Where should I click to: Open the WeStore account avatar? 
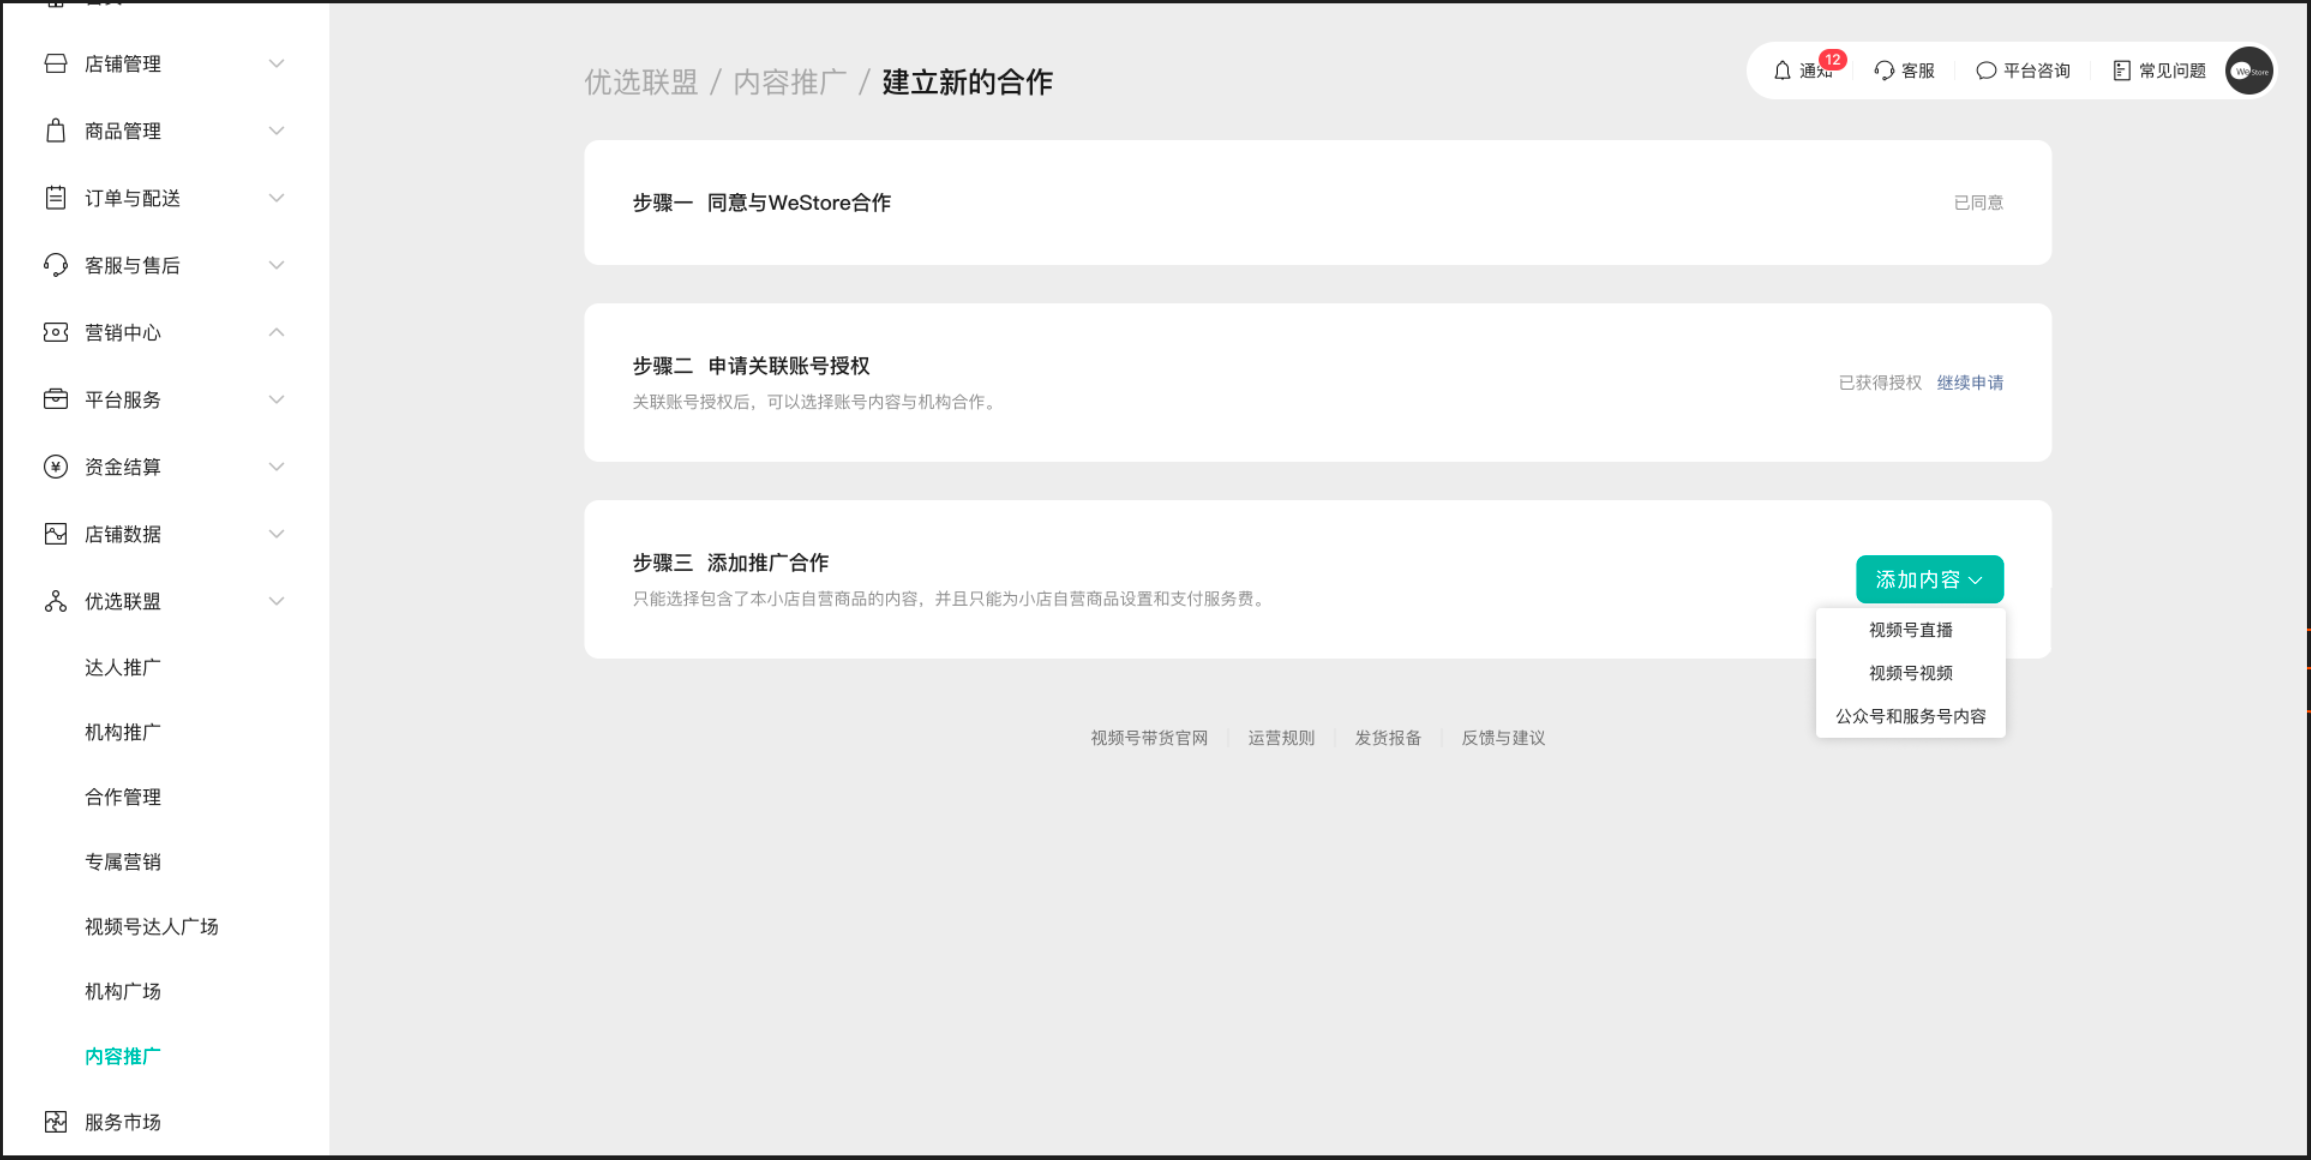coord(2249,71)
